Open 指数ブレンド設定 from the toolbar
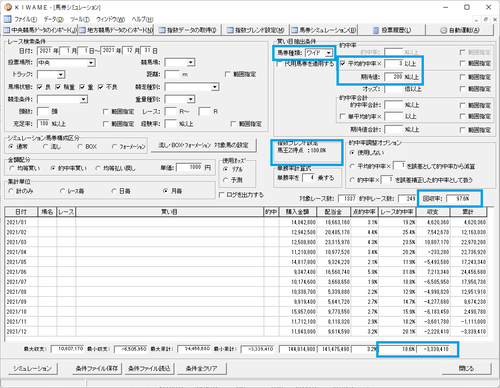The width and height of the screenshot is (500, 388). coord(255,30)
